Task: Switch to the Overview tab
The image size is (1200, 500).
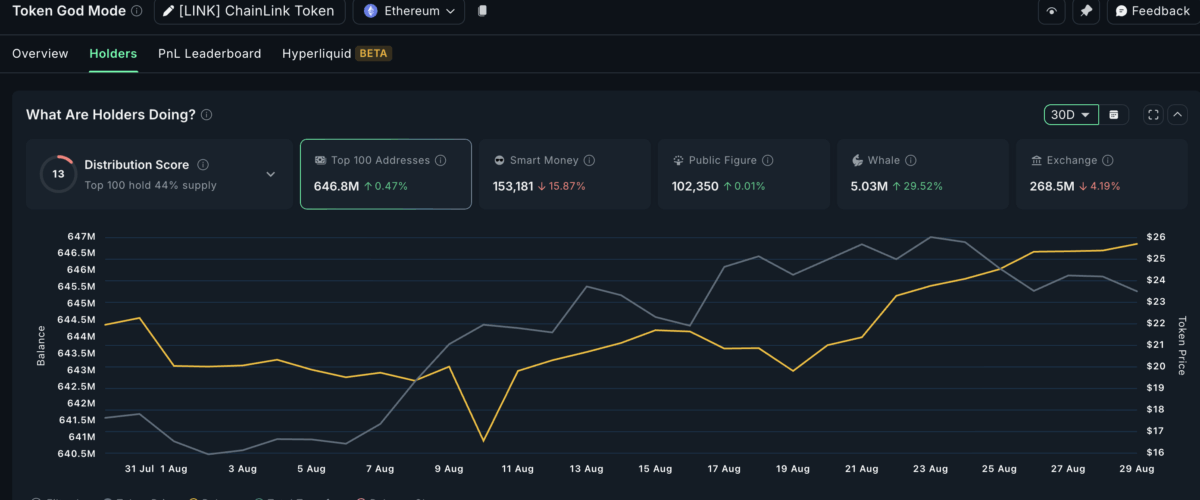Action: pos(40,54)
